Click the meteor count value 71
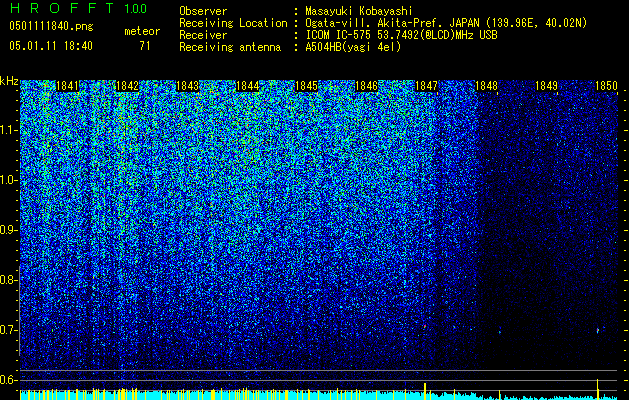The image size is (629, 400). [x=145, y=46]
